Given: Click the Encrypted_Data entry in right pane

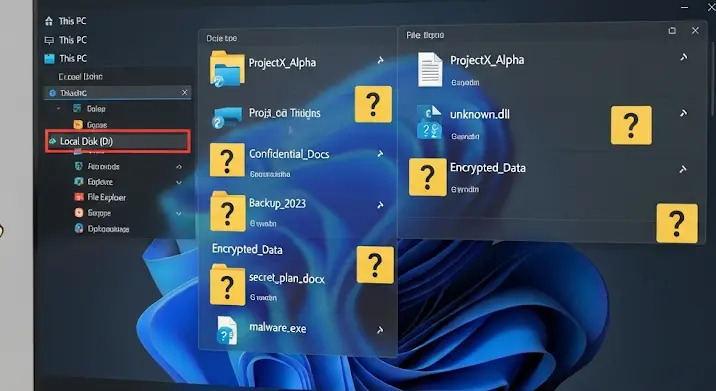Looking at the screenshot, I should coord(488,168).
